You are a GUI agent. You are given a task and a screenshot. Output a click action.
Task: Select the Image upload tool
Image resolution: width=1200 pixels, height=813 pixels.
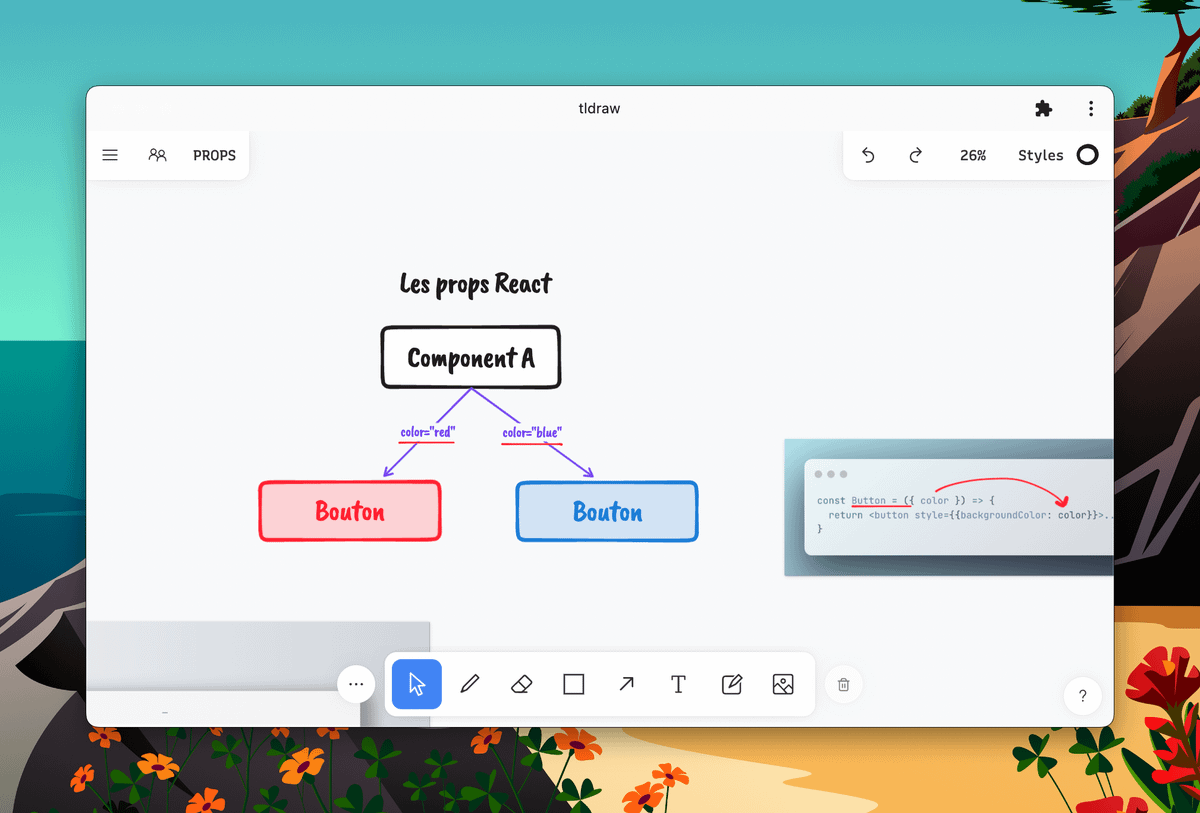tap(783, 684)
